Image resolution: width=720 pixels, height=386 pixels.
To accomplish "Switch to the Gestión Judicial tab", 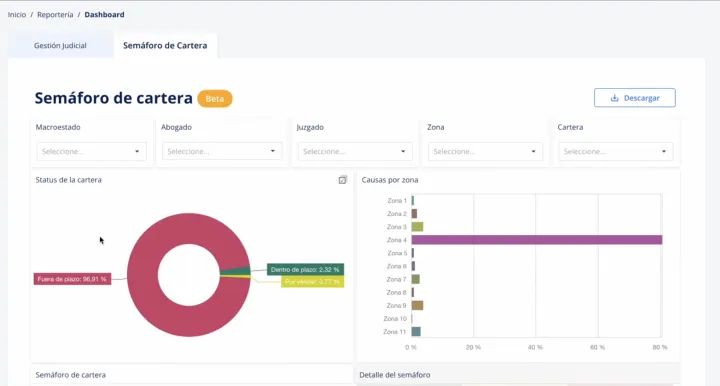I will pos(60,45).
